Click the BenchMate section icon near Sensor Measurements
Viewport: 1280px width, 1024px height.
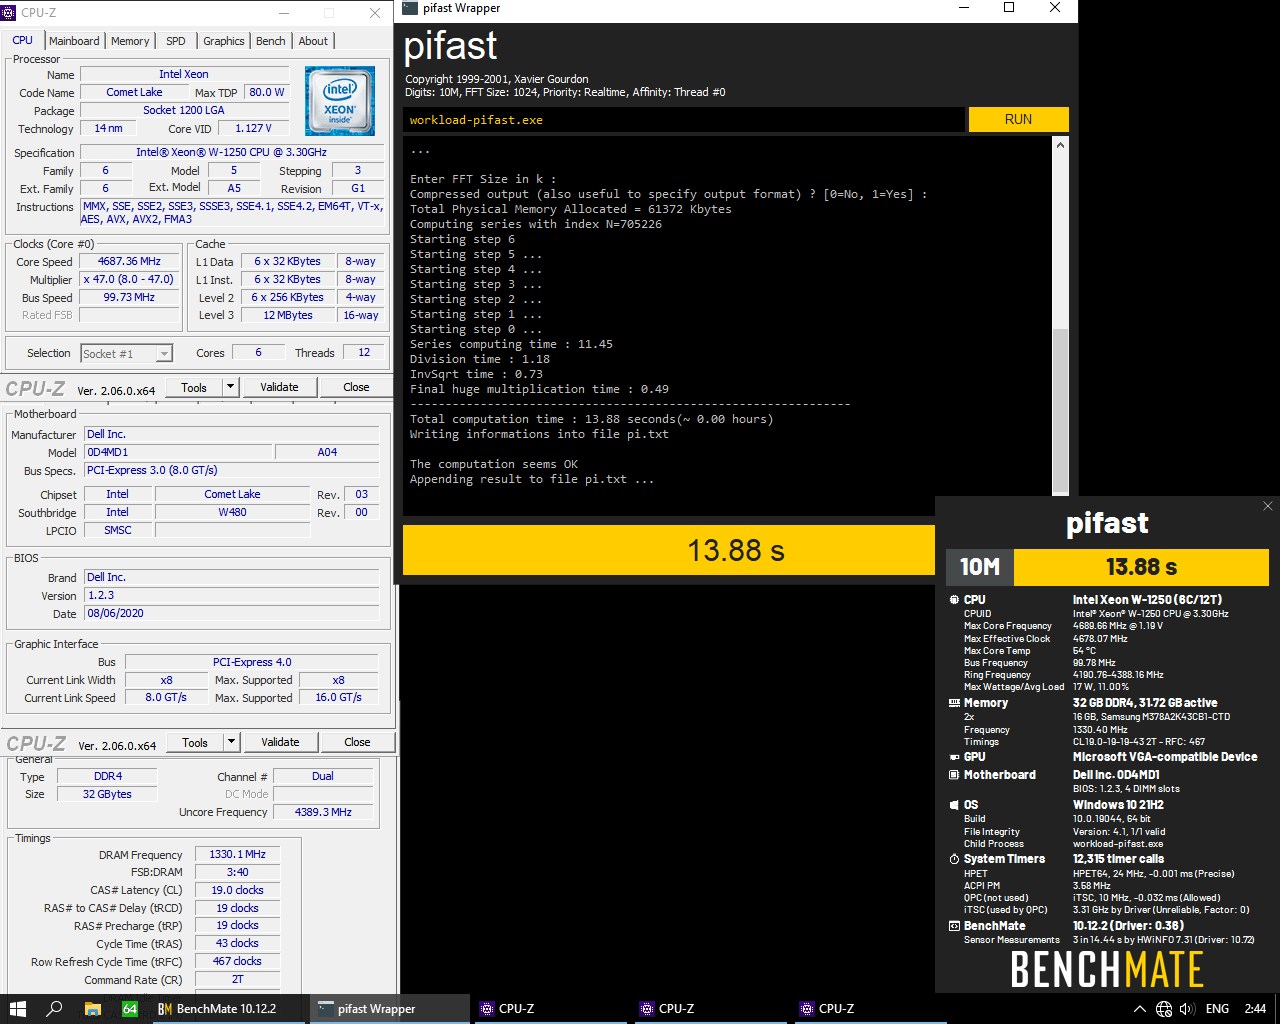954,926
